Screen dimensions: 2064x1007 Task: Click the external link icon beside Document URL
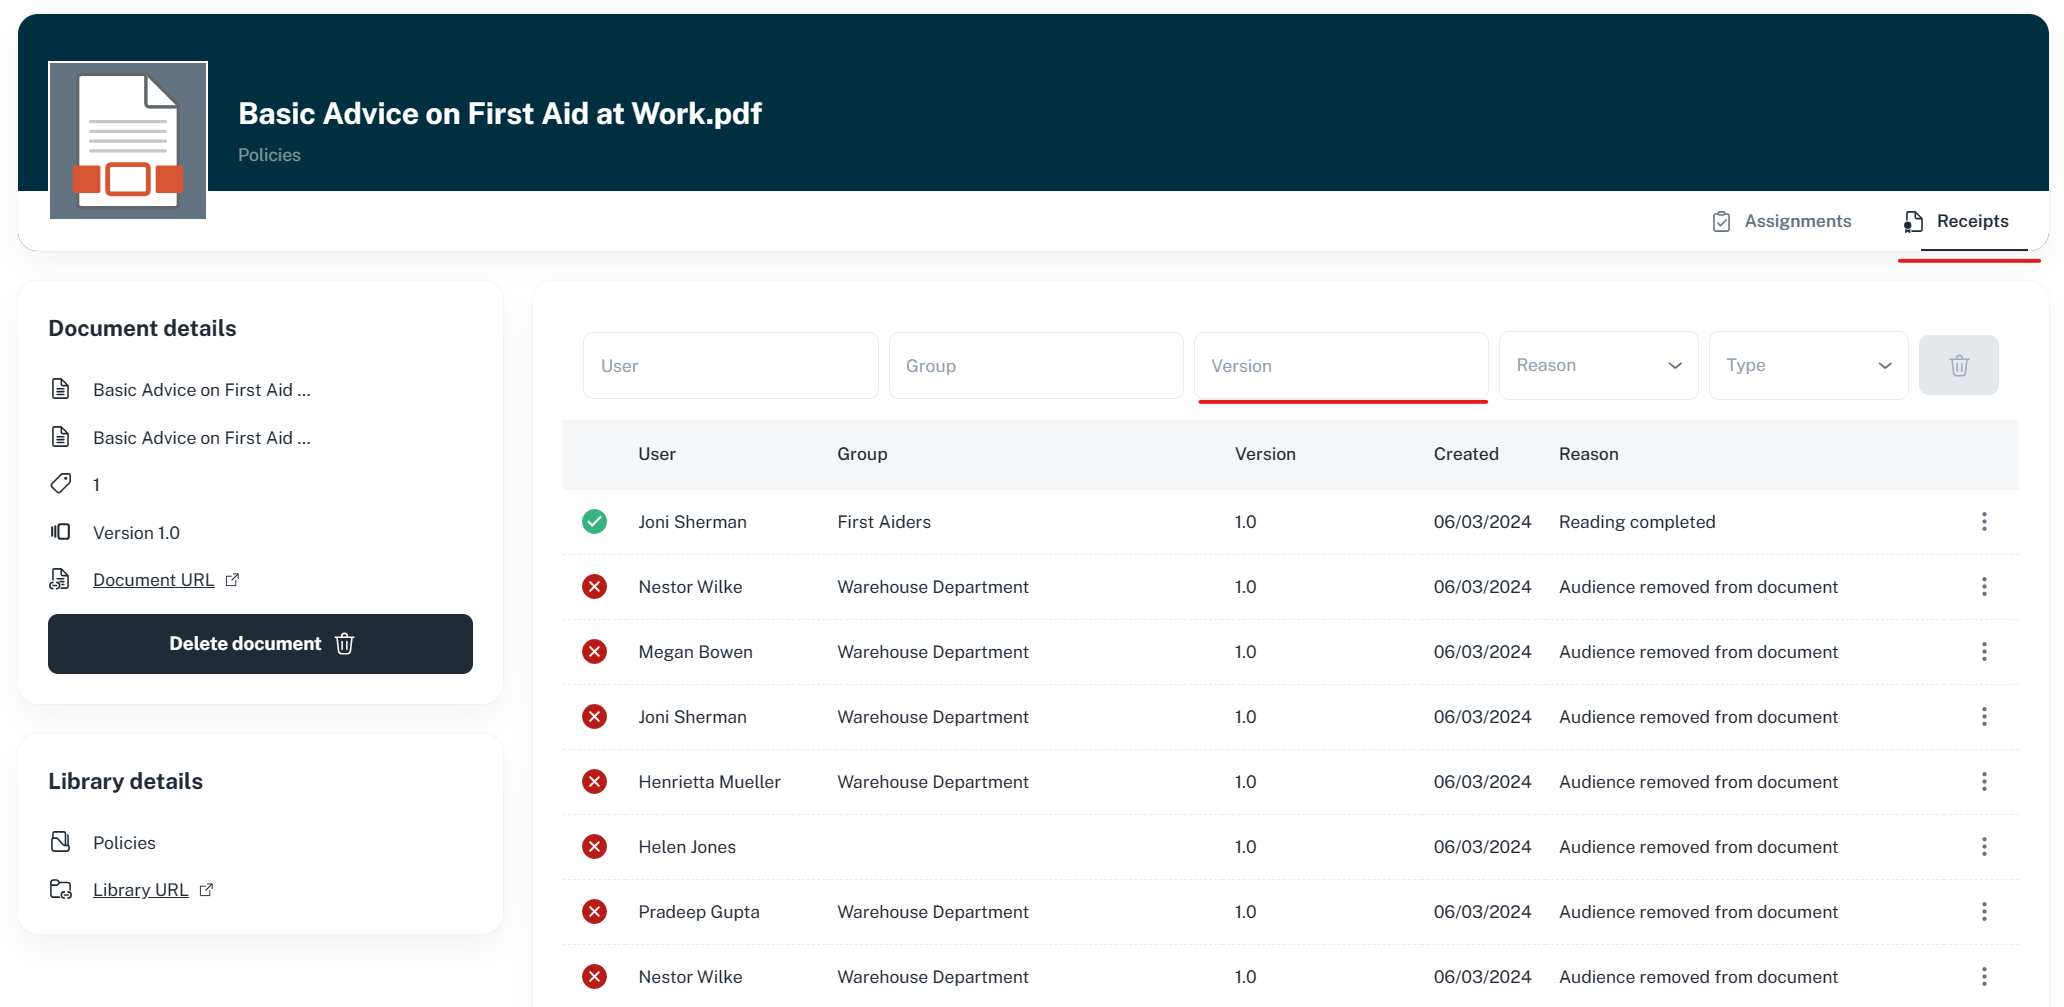[232, 580]
